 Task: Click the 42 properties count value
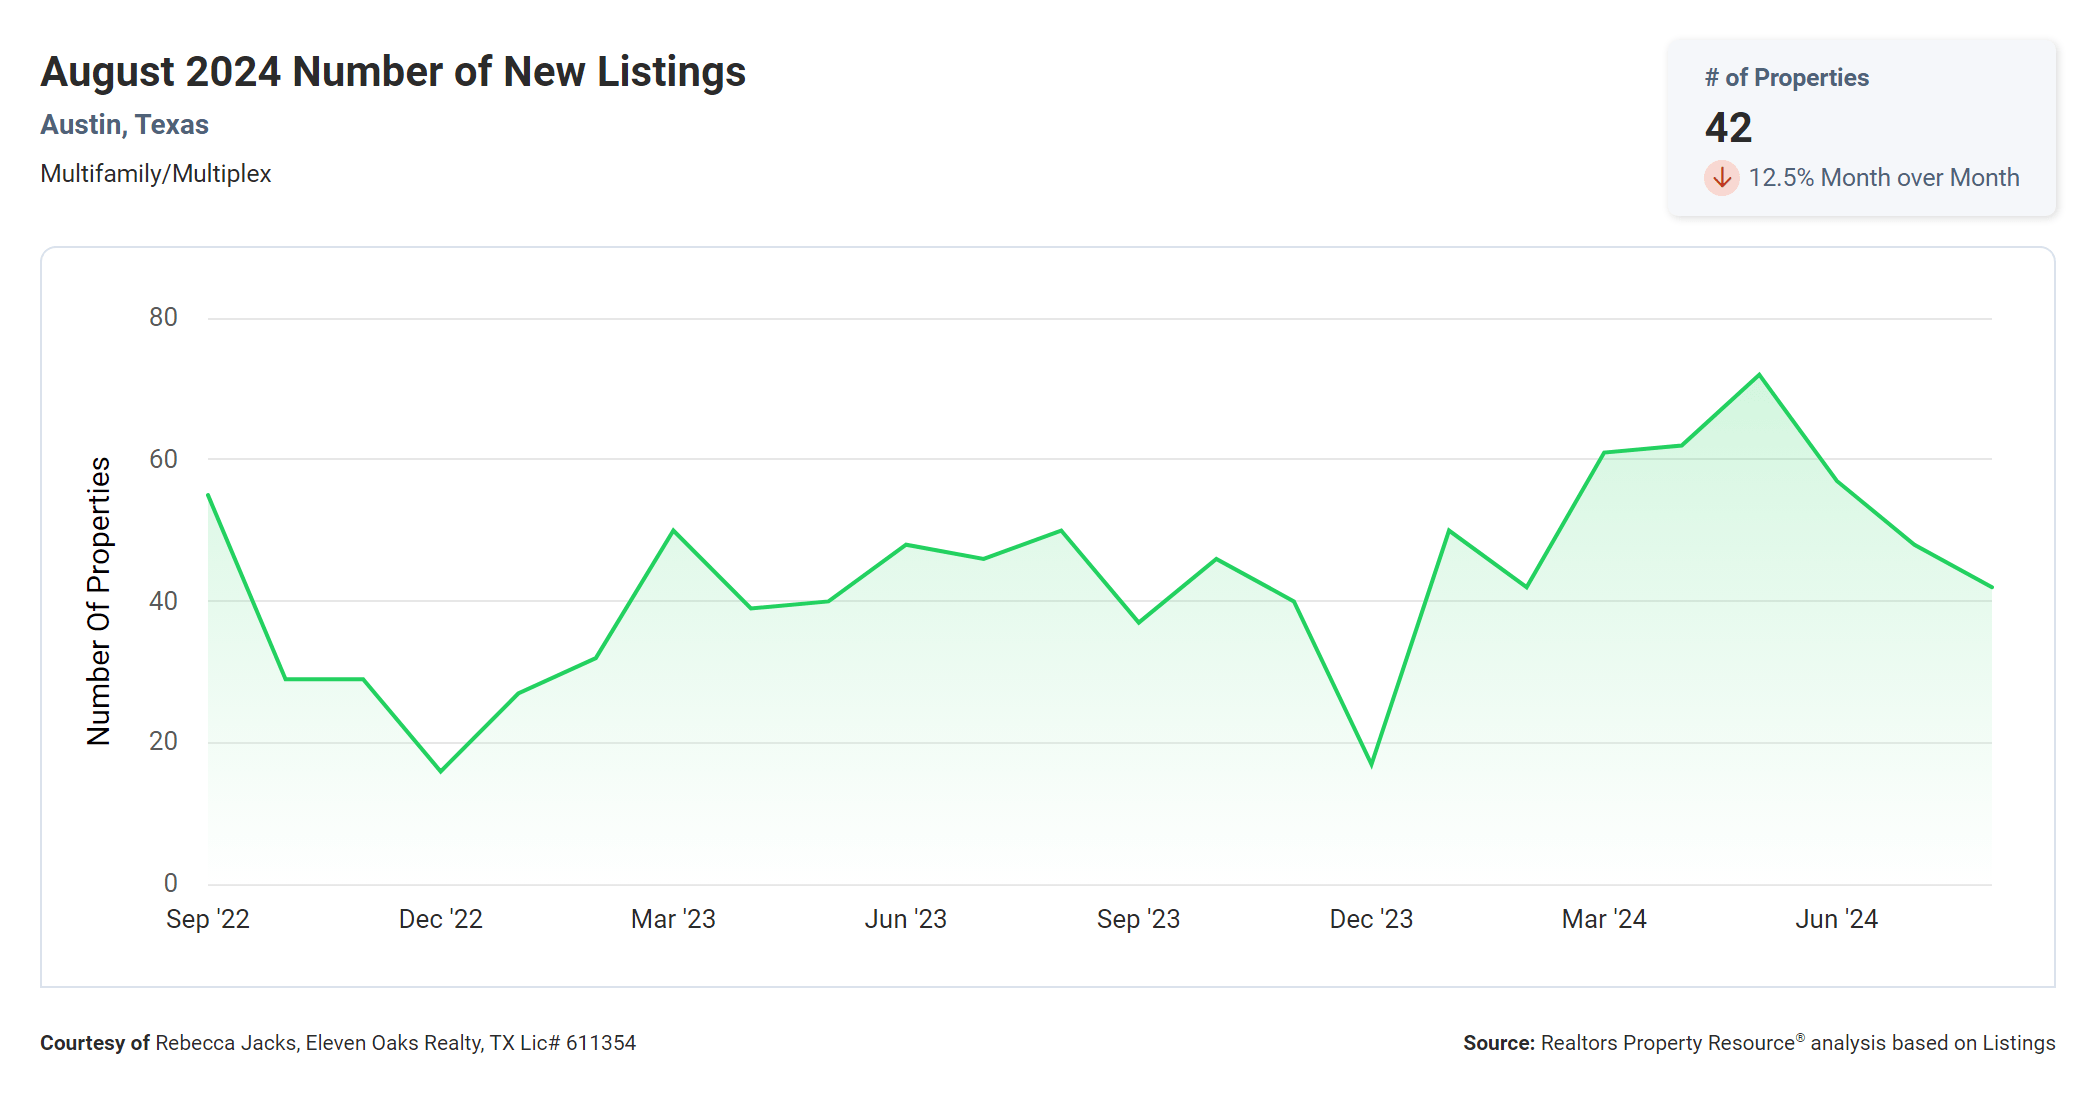coord(1728,128)
